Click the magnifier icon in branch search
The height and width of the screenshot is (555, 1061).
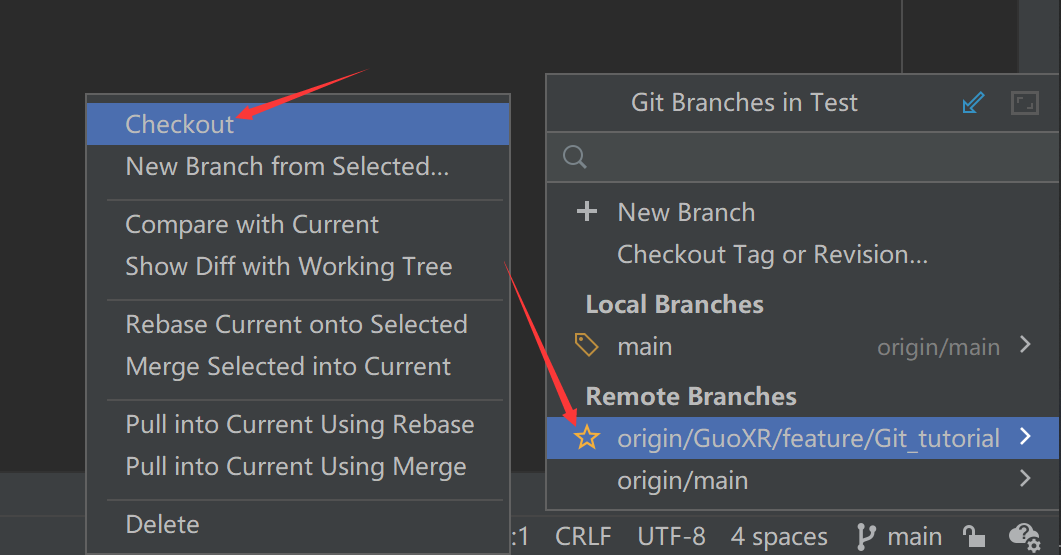coord(575,157)
